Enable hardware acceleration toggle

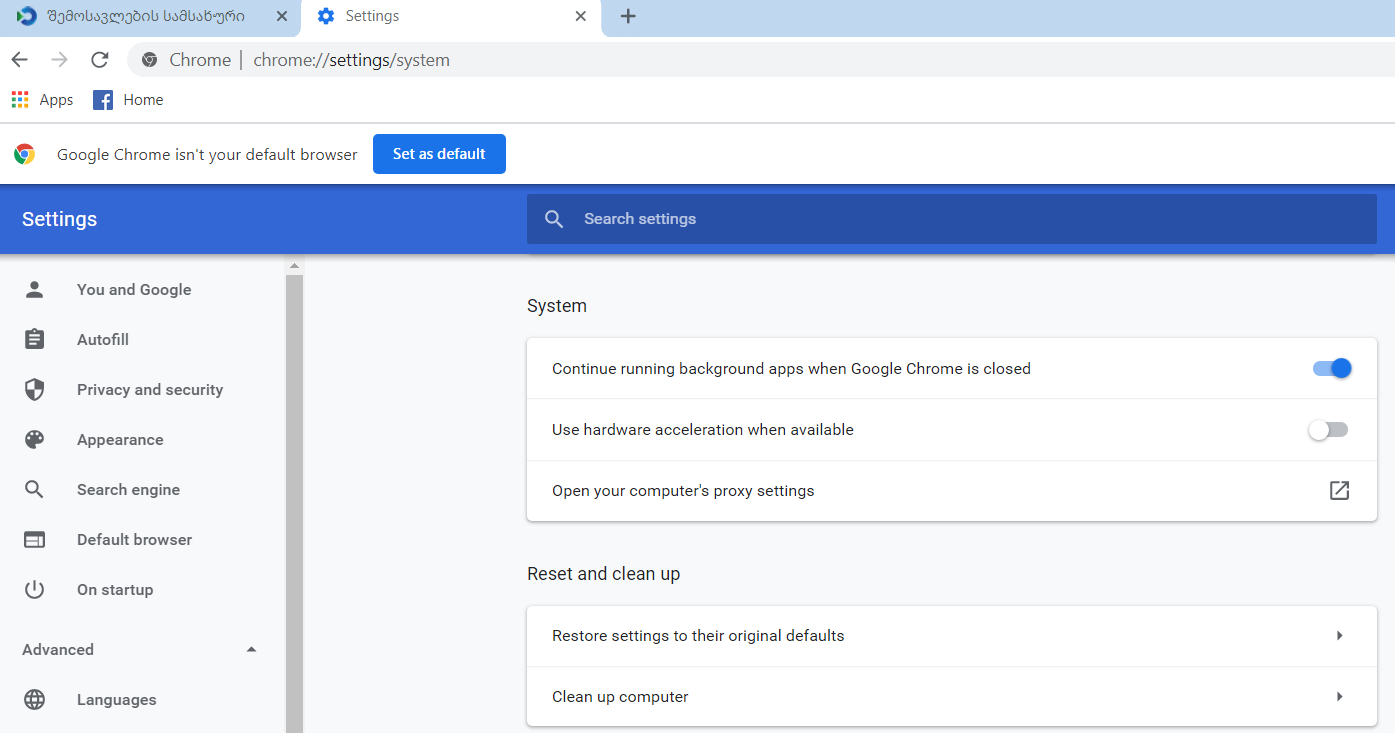click(1329, 430)
